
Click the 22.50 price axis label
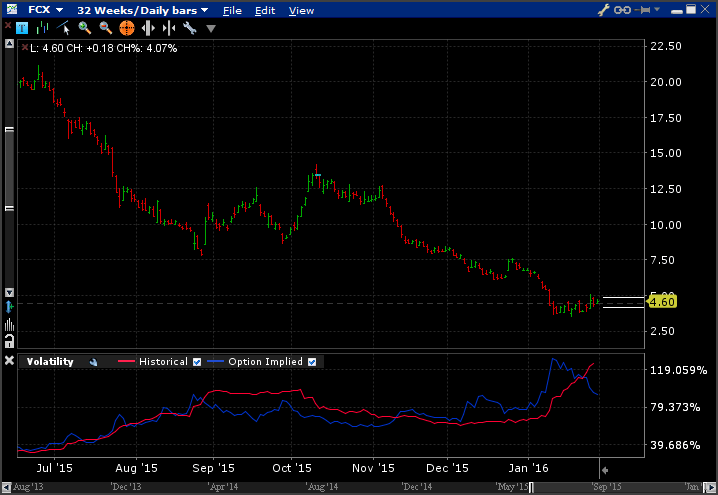point(666,46)
